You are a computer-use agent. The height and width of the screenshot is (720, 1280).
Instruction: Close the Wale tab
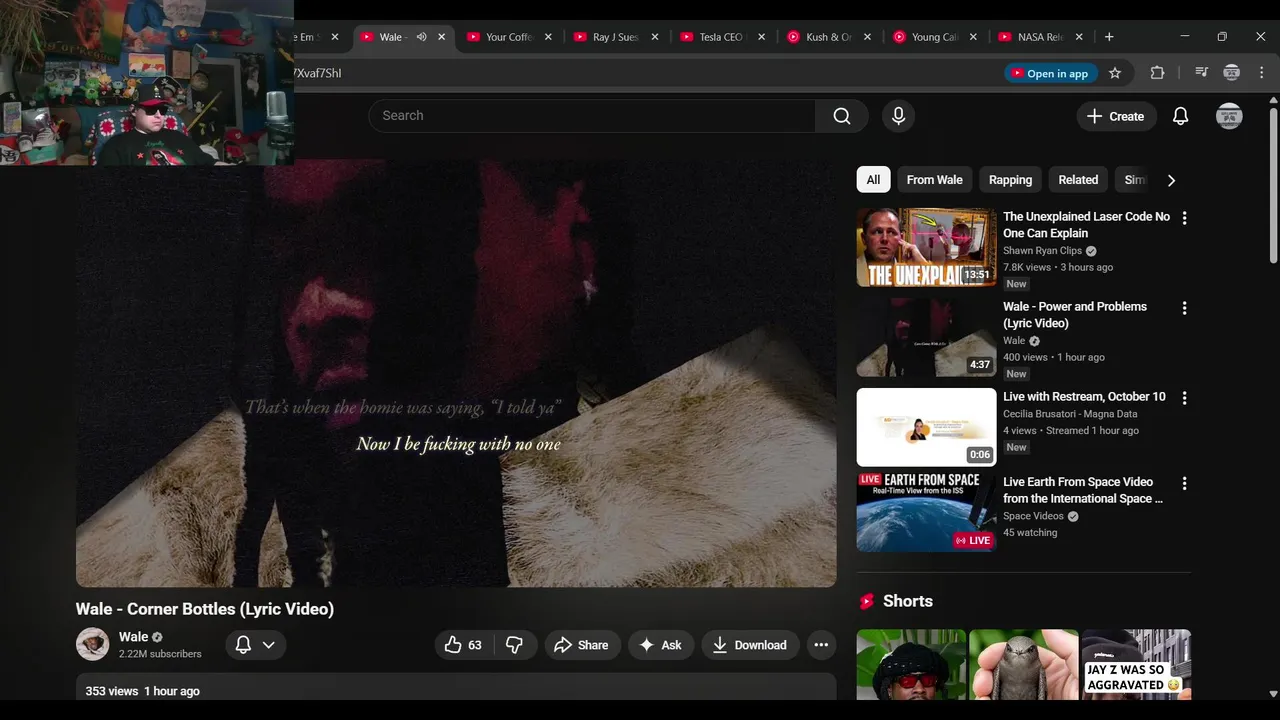(441, 37)
